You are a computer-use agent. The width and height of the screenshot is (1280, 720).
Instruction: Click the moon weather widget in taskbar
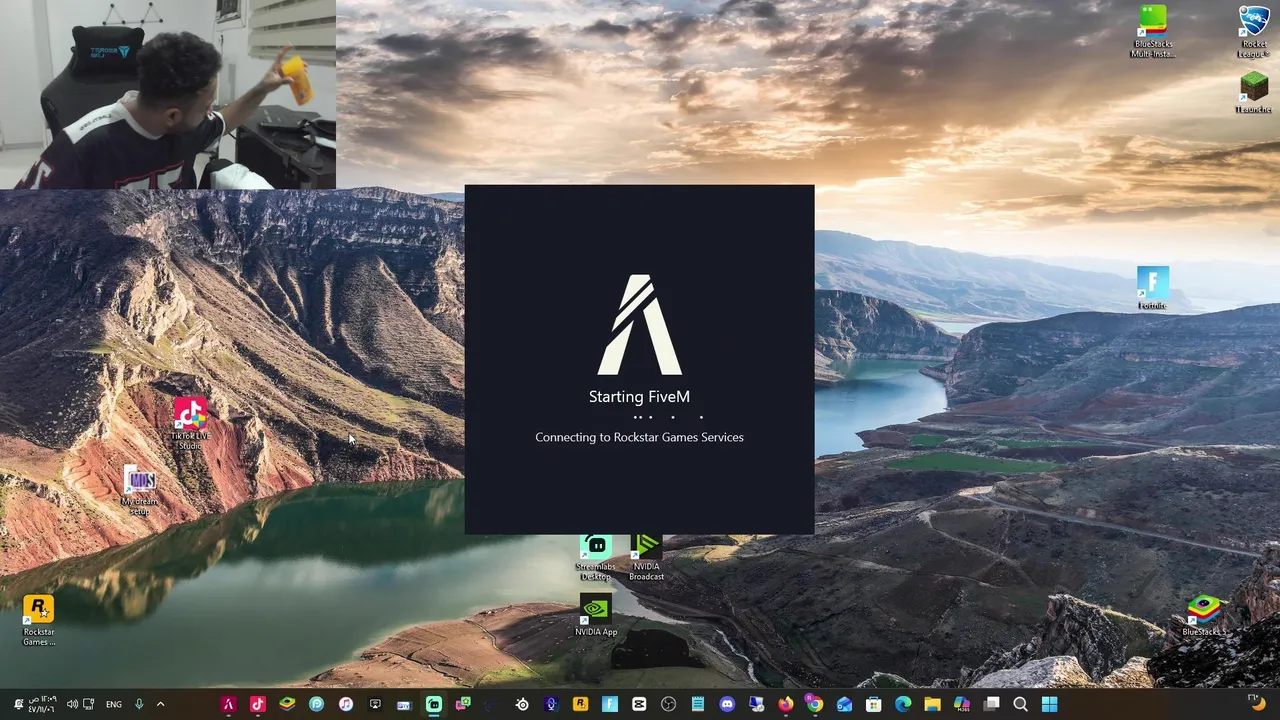[x=1256, y=702]
